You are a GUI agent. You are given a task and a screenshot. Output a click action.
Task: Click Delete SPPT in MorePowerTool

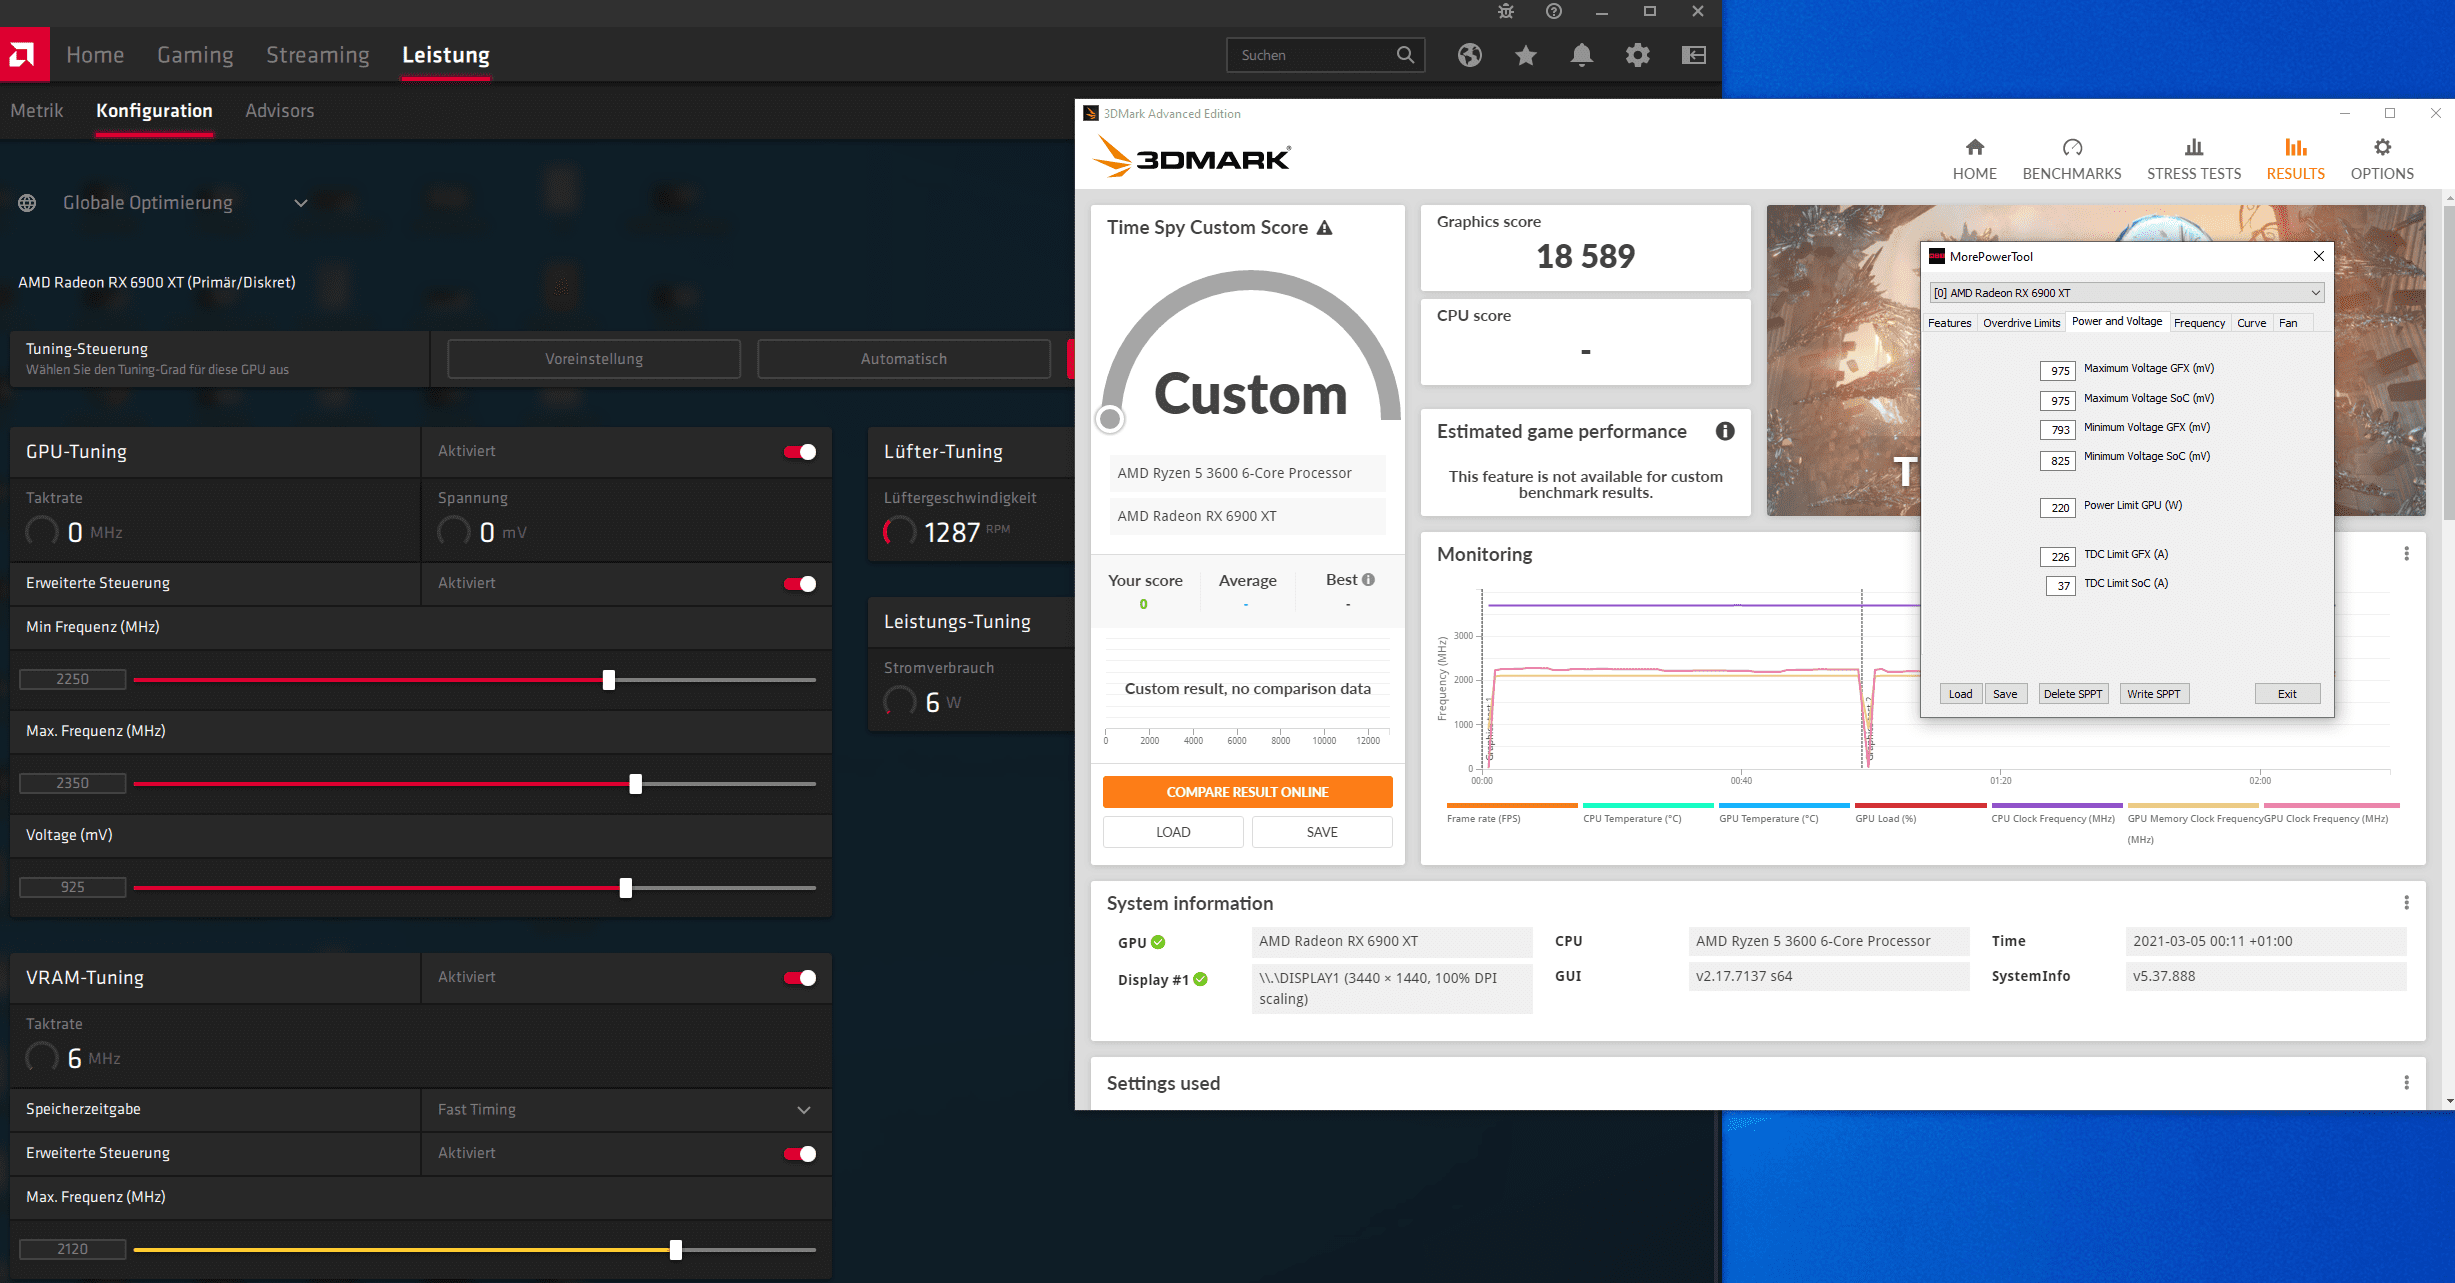(2073, 694)
